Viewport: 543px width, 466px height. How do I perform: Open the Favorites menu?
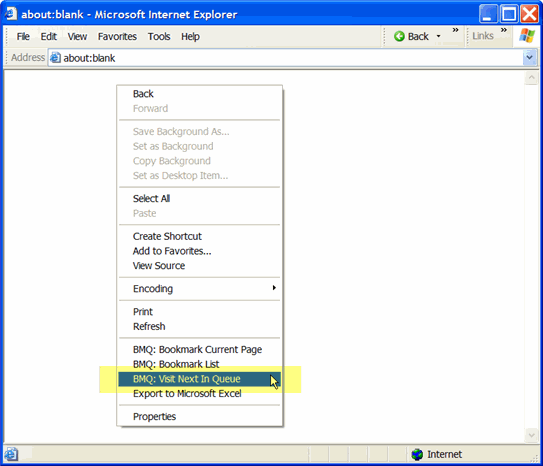(x=117, y=36)
